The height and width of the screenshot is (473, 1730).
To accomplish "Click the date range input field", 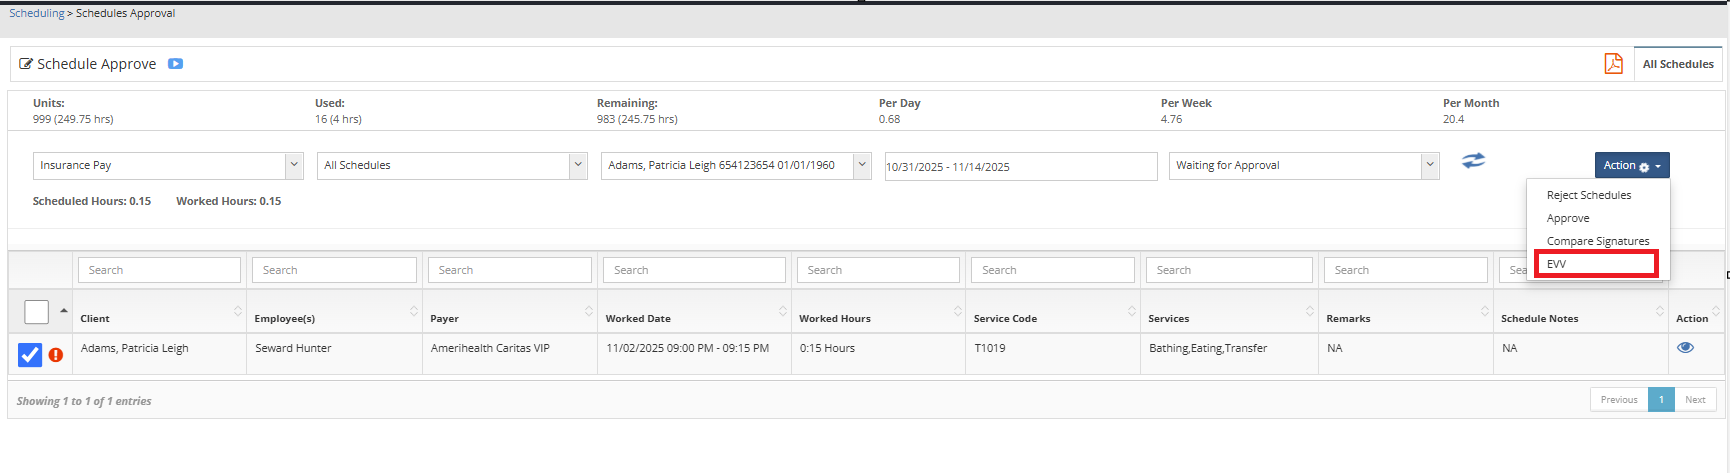I will coord(1020,167).
